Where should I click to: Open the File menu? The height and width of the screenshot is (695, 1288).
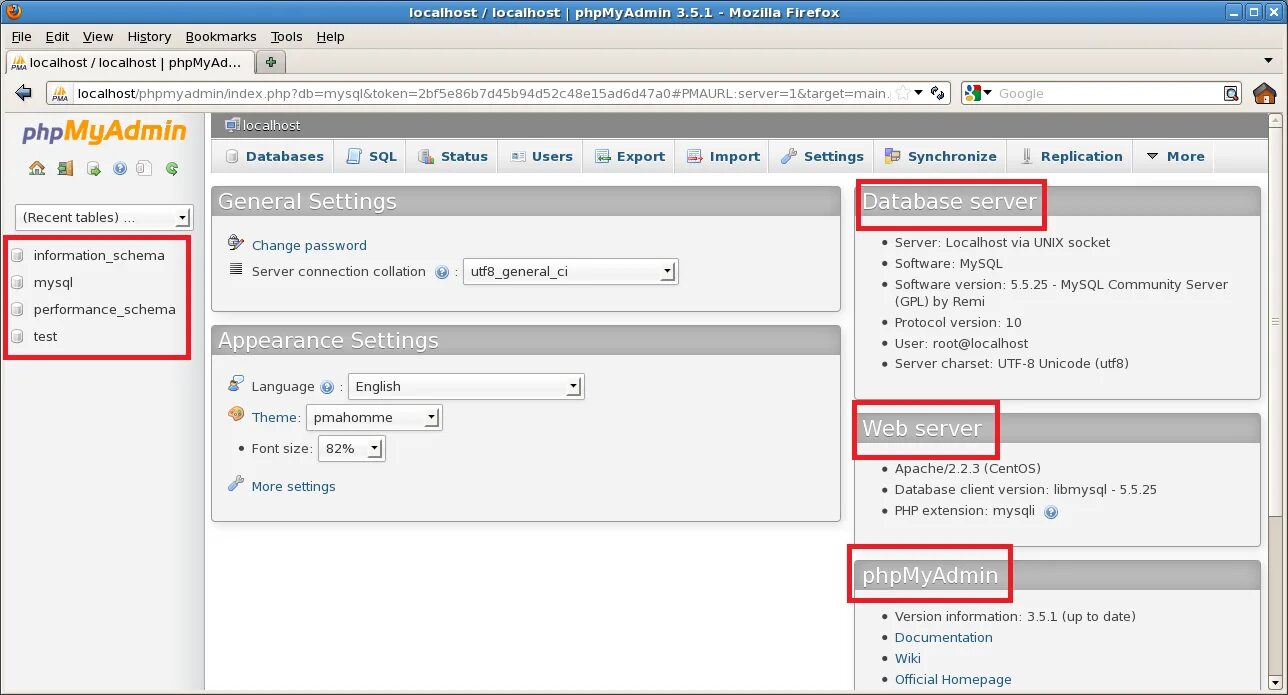click(x=22, y=36)
